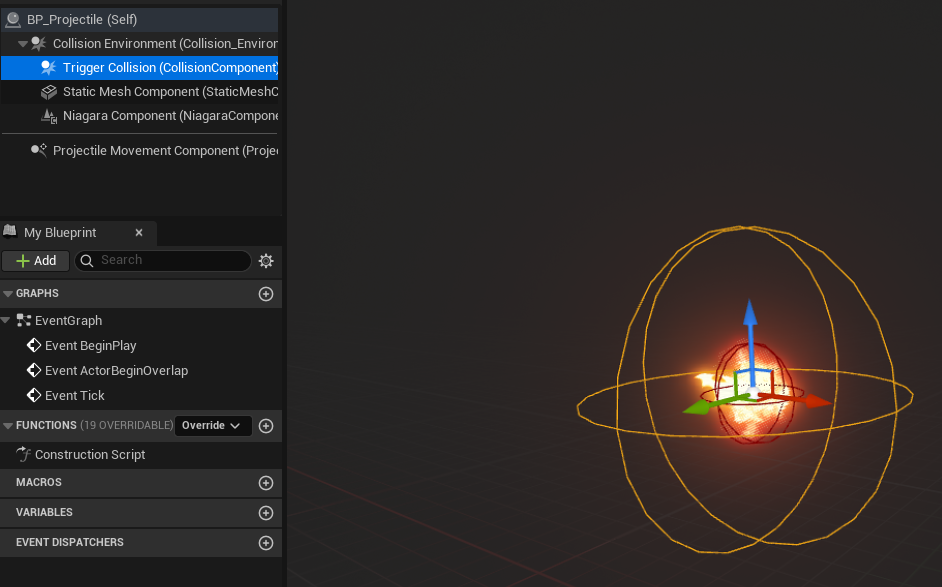Collapse the Collision Environment component tree
The image size is (942, 587).
click(23, 44)
